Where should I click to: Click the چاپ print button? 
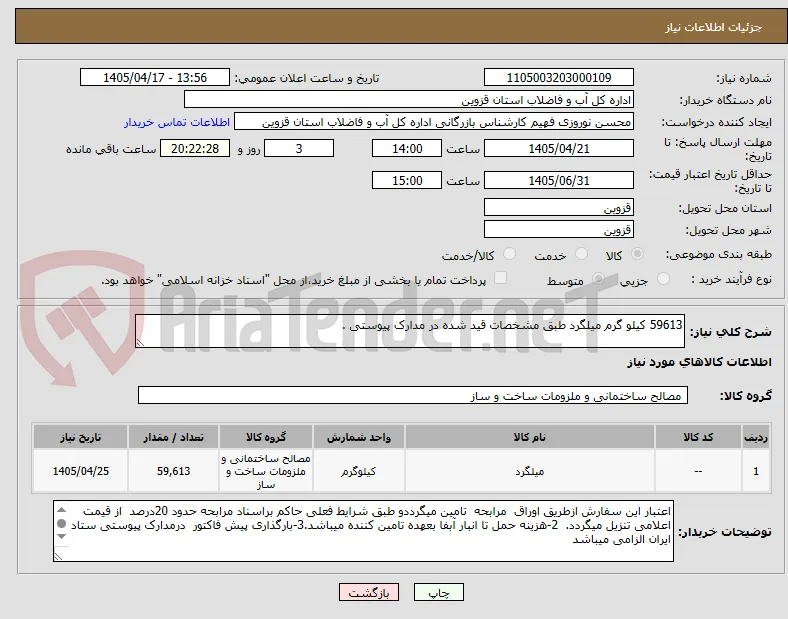439,593
